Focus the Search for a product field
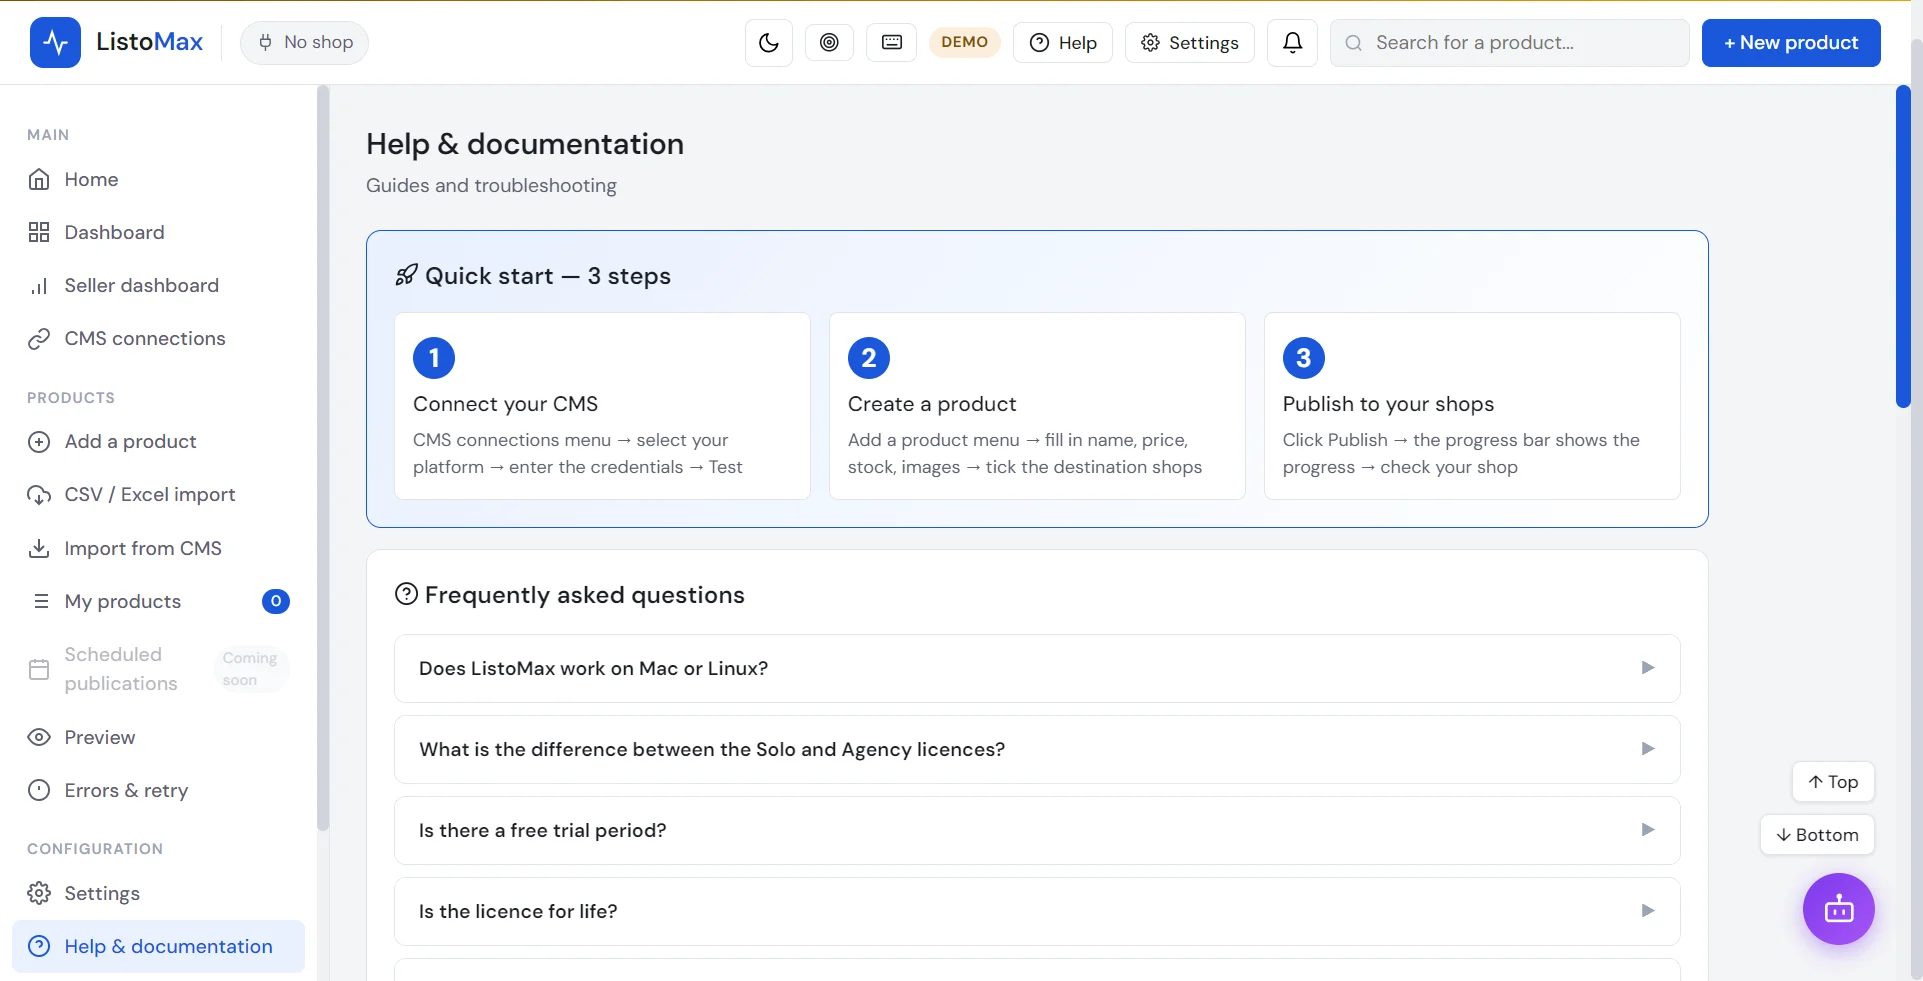The width and height of the screenshot is (1923, 981). [x=1509, y=43]
